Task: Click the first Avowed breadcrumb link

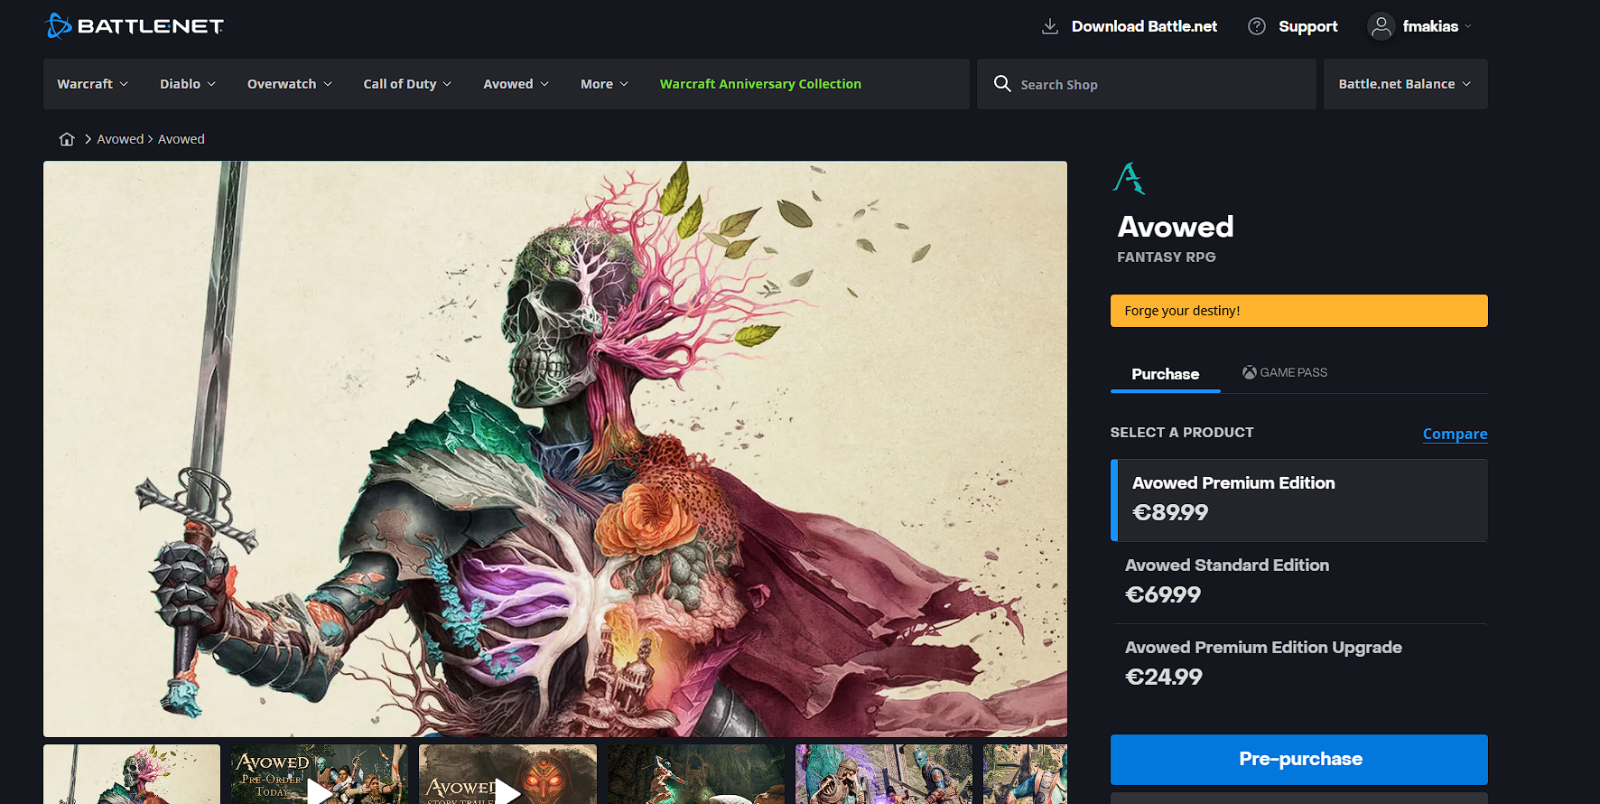Action: 120,139
